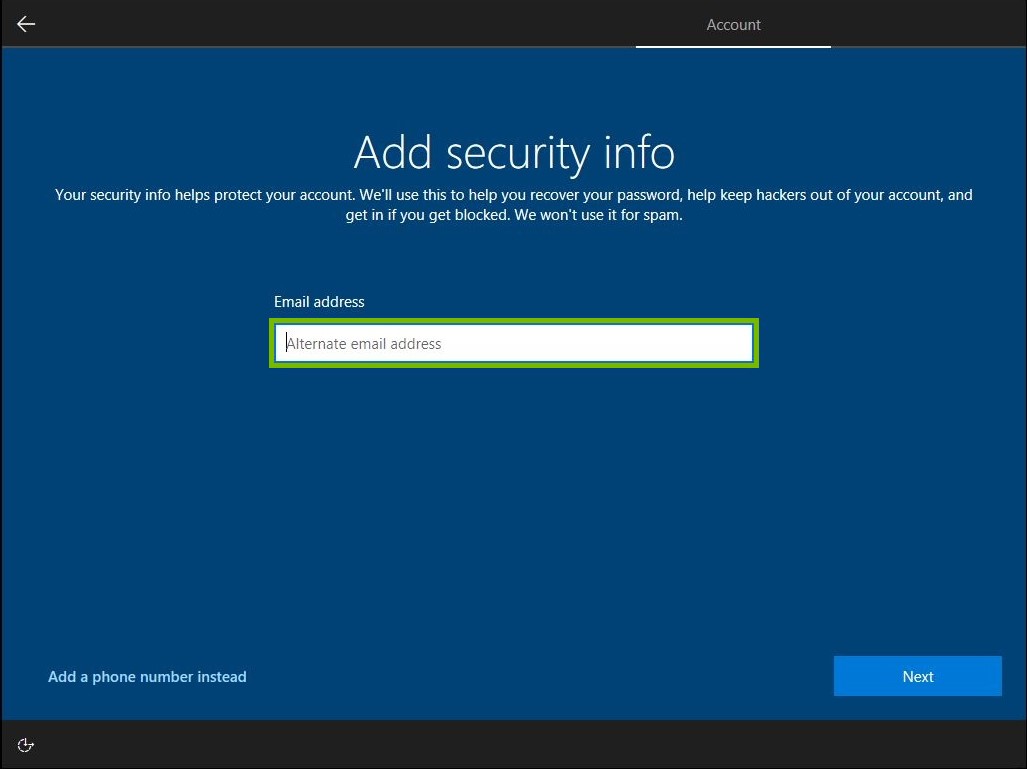Click the Add security info heading
1027x769 pixels.
pyautogui.click(x=514, y=153)
